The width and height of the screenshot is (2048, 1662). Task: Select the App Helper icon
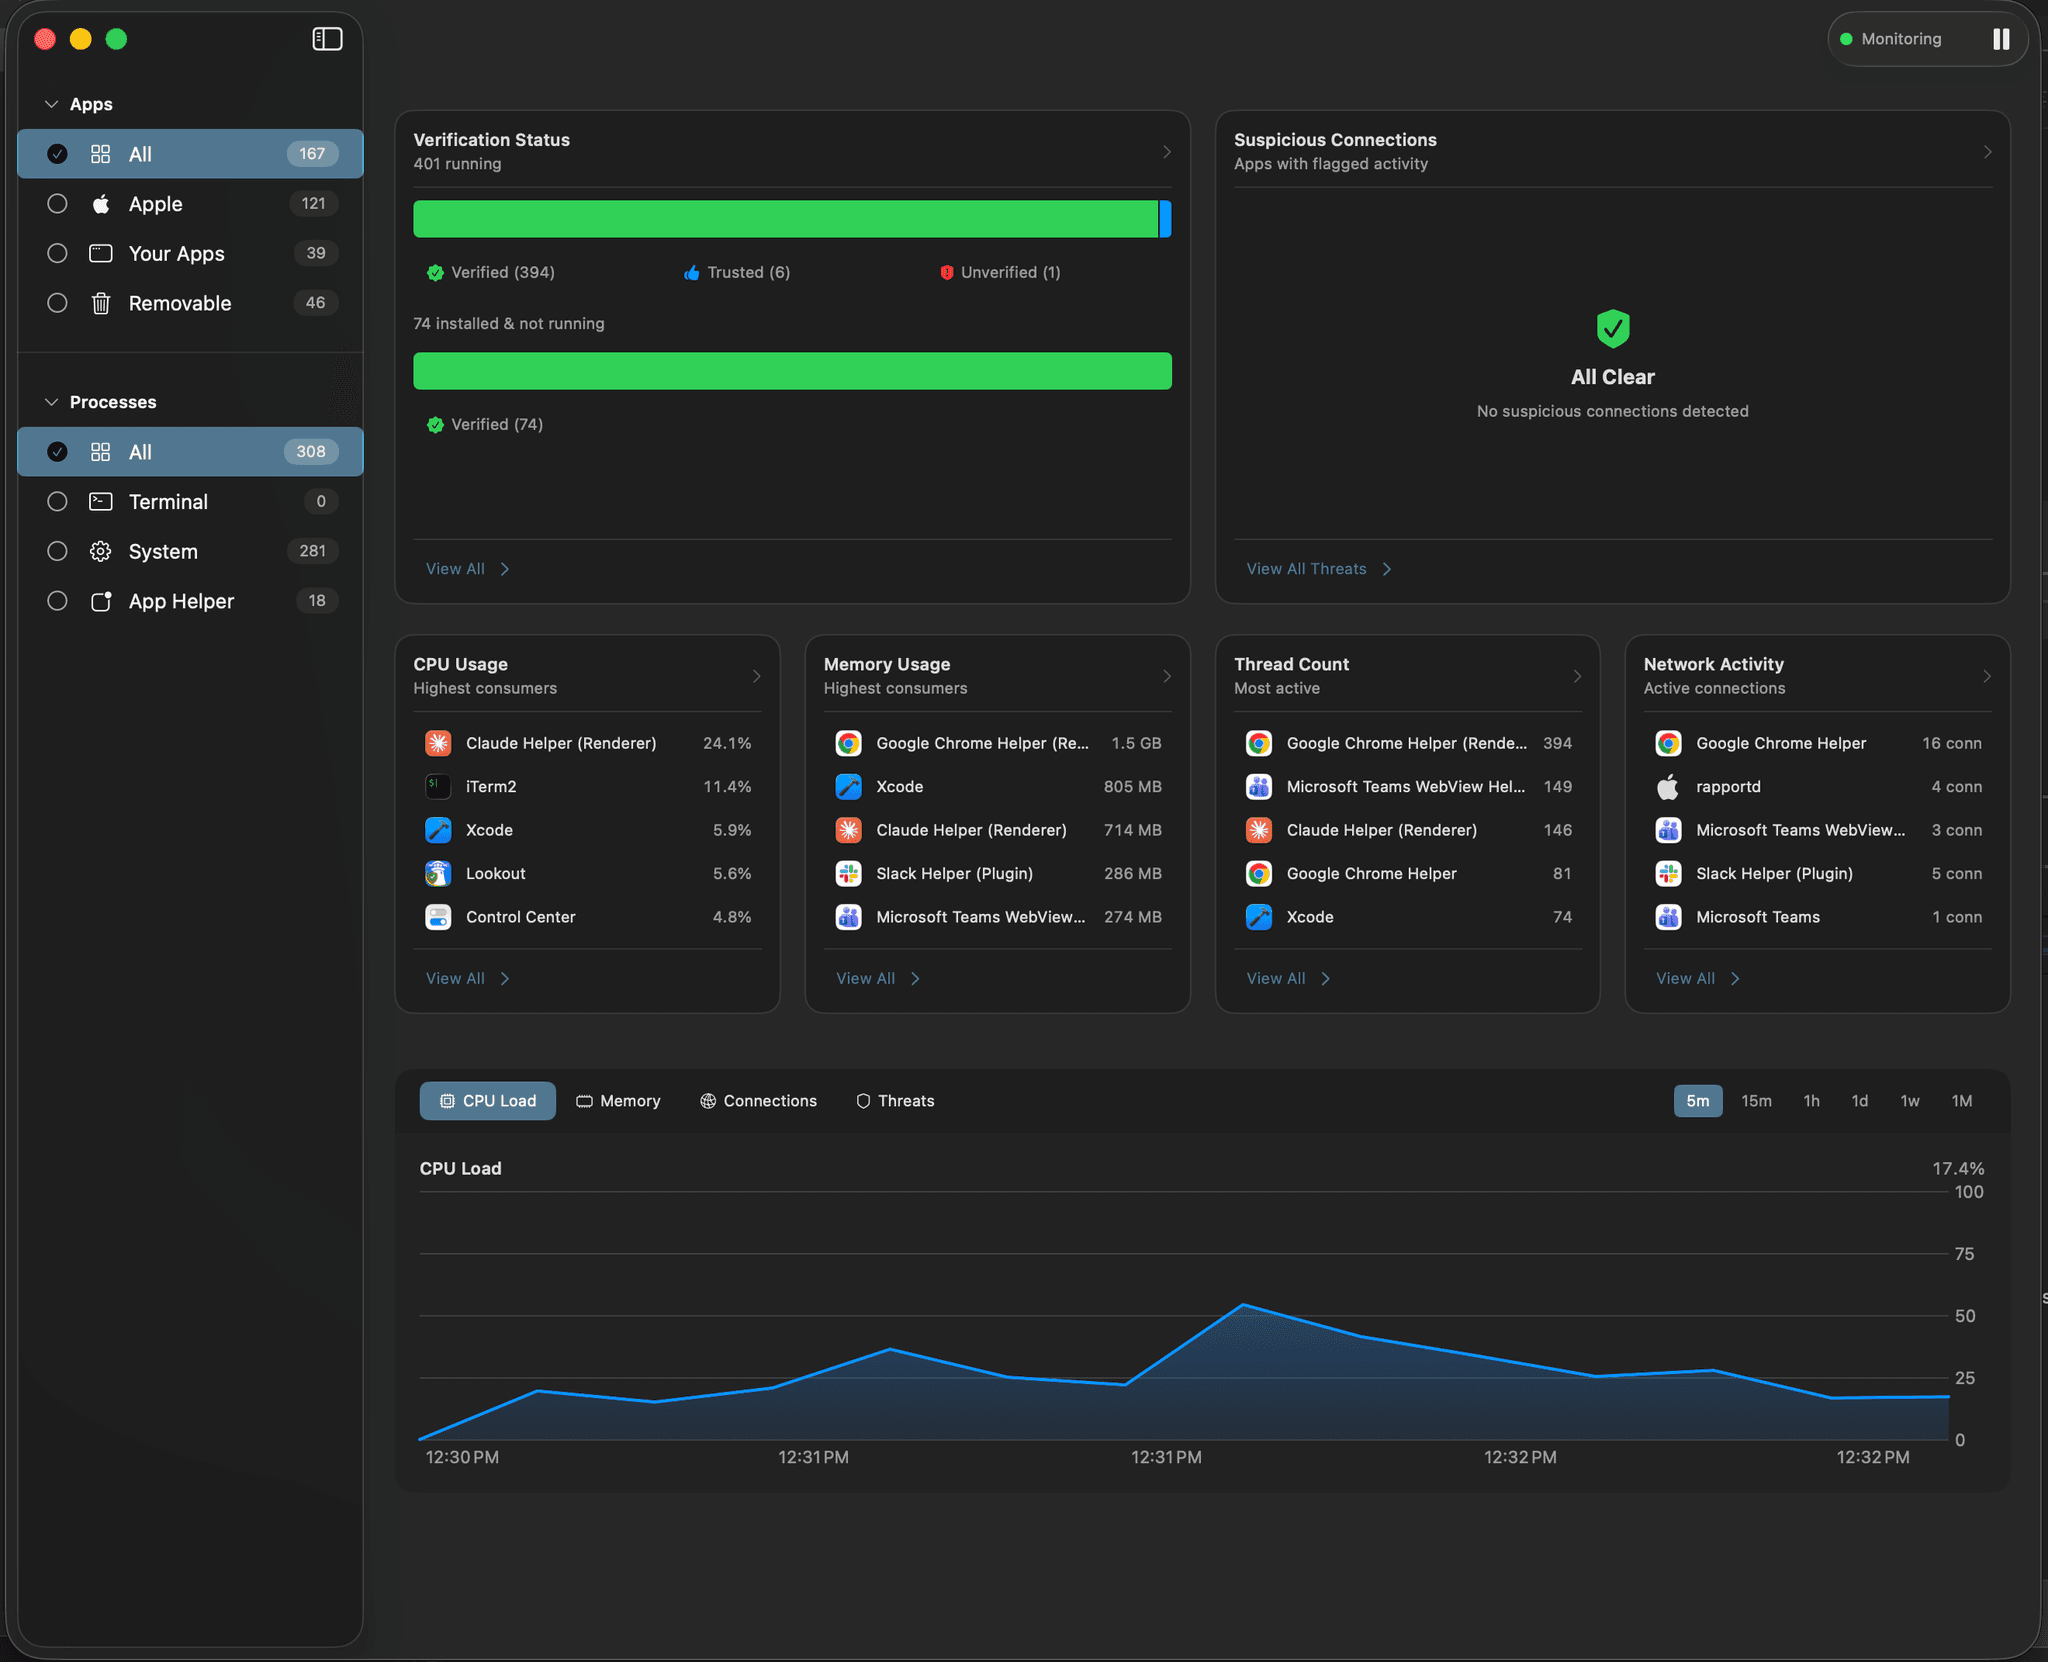pyautogui.click(x=101, y=600)
